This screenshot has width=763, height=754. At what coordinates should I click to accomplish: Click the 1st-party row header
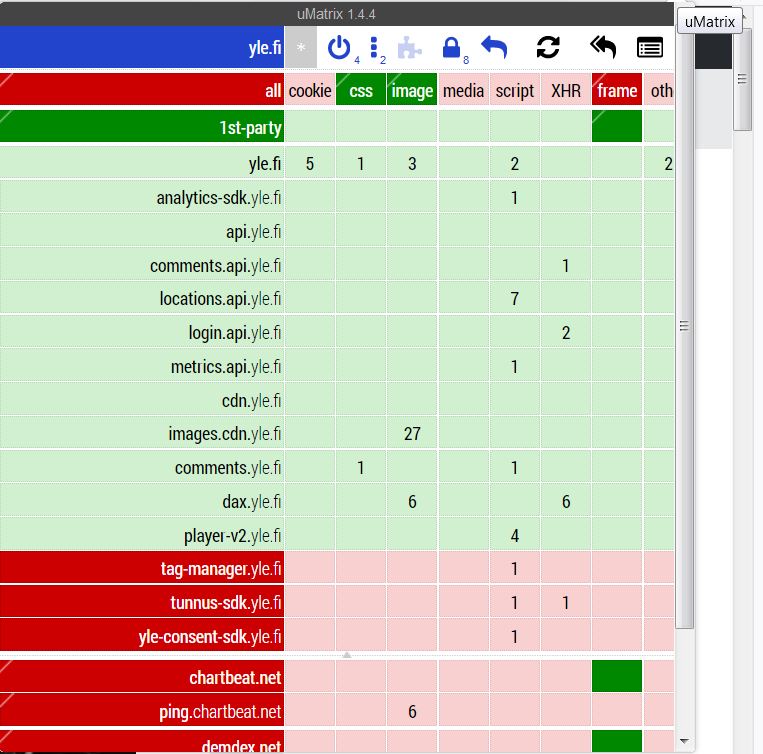[142, 126]
